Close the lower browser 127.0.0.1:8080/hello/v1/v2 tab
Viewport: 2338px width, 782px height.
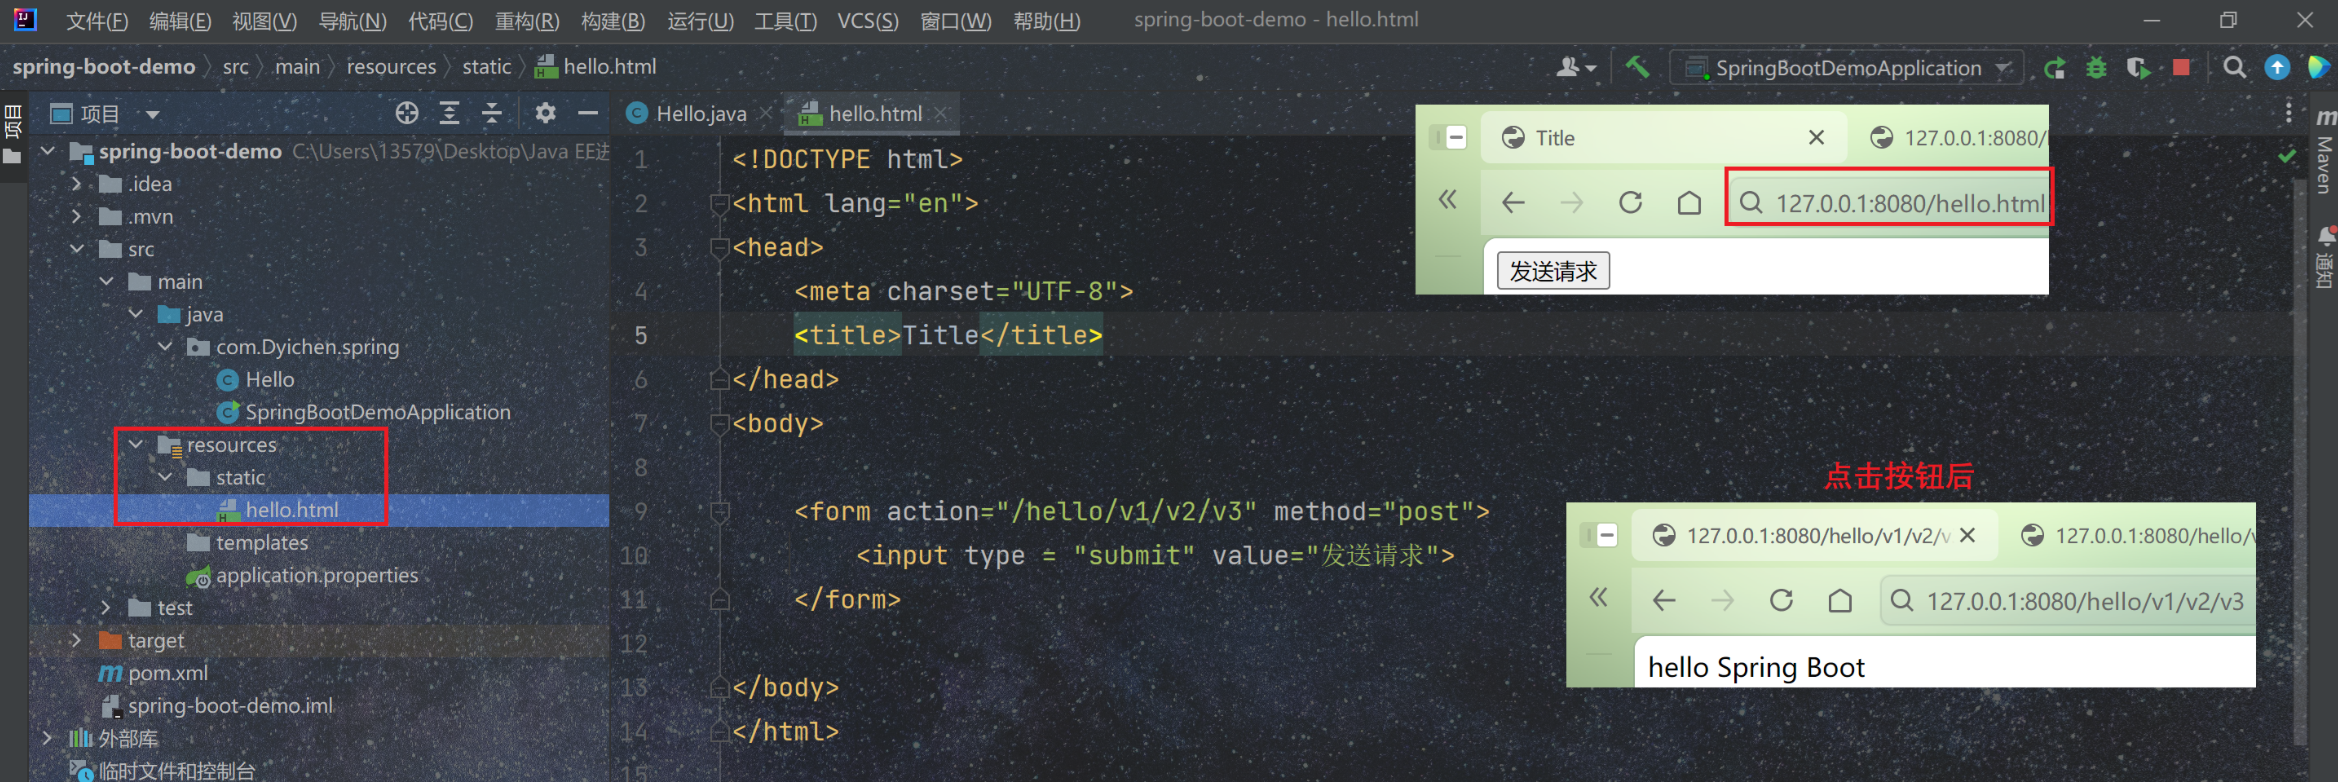point(1967,535)
